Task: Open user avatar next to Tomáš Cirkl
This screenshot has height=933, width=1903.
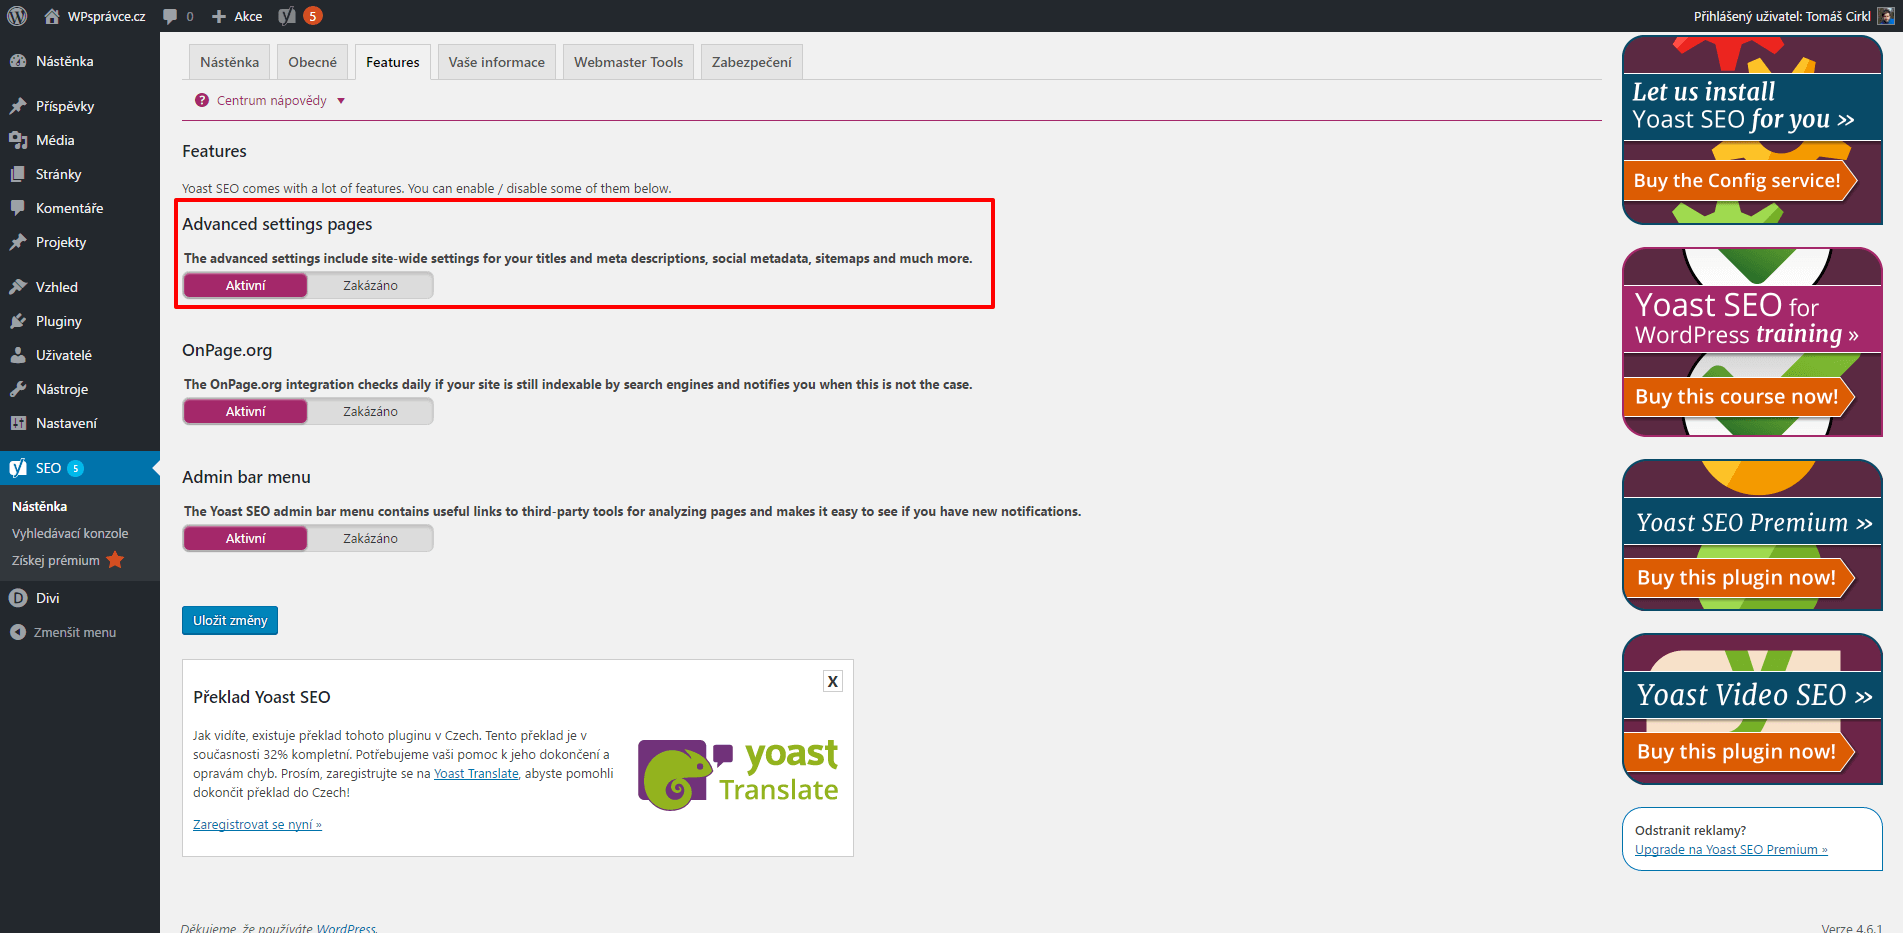Action: pyautogui.click(x=1885, y=16)
